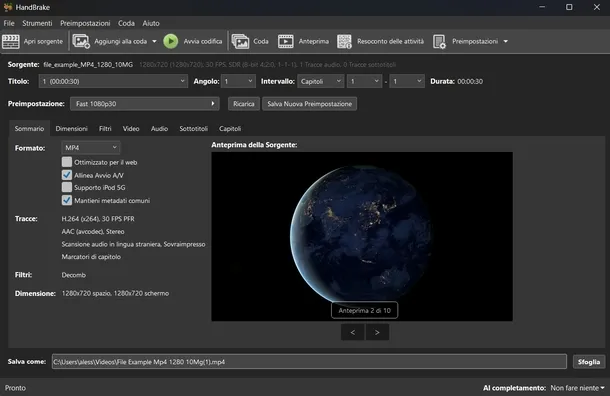Open the Formato MP4 dropdown
This screenshot has width=610, height=396.
[91, 148]
